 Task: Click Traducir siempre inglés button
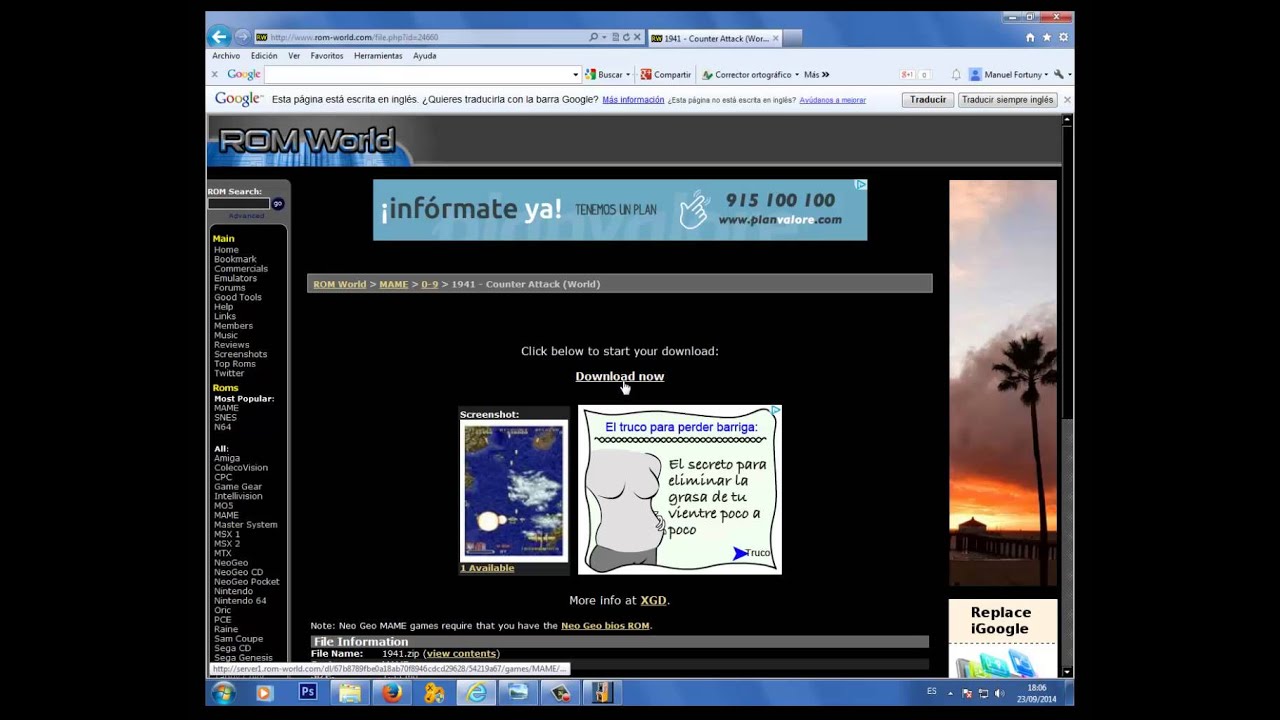pyautogui.click(x=1007, y=100)
